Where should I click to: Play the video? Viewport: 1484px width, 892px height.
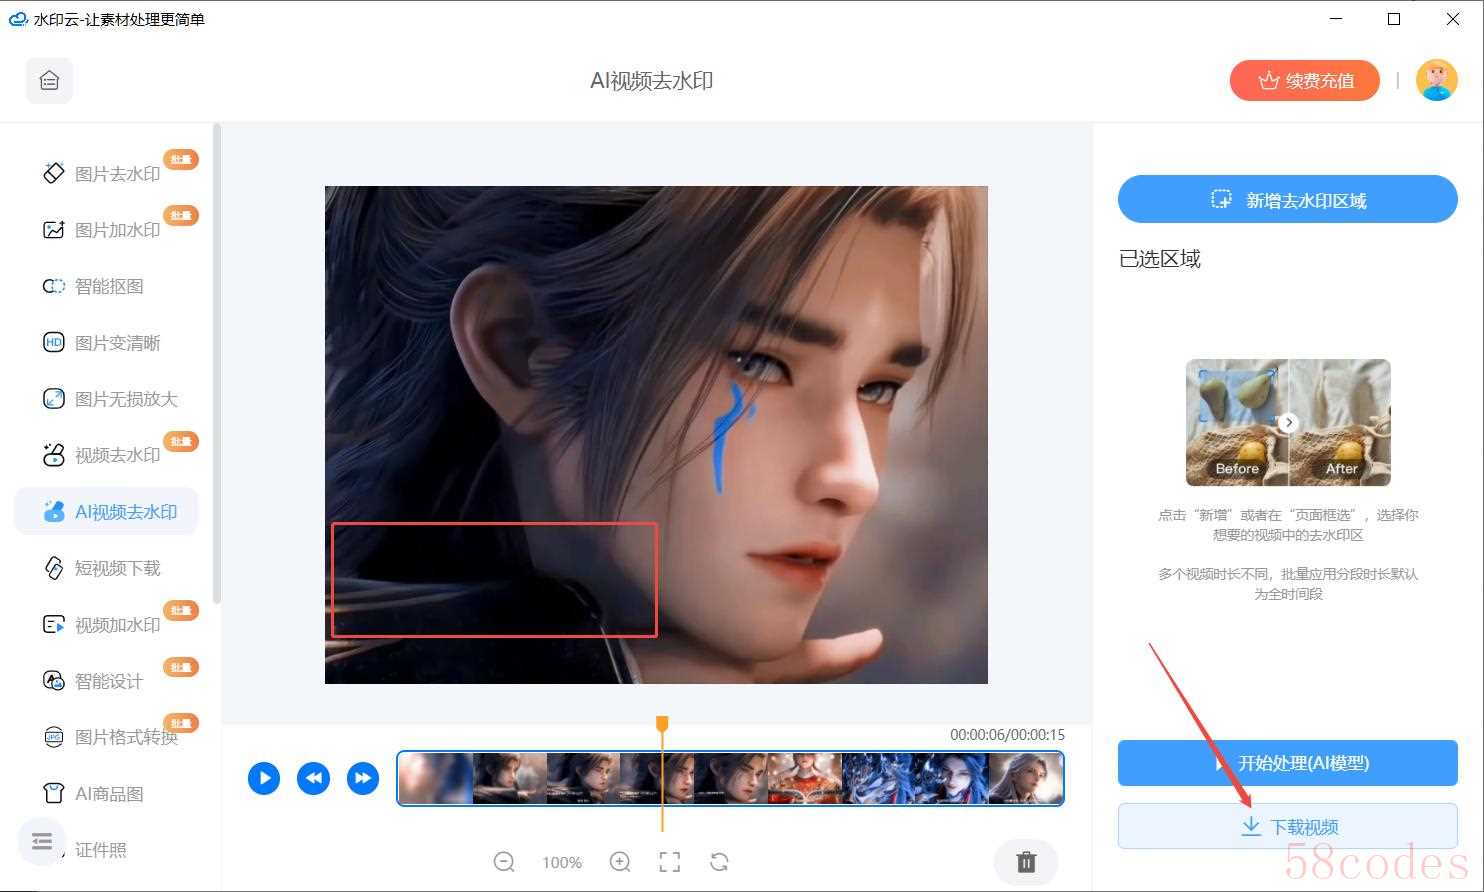coord(264,778)
